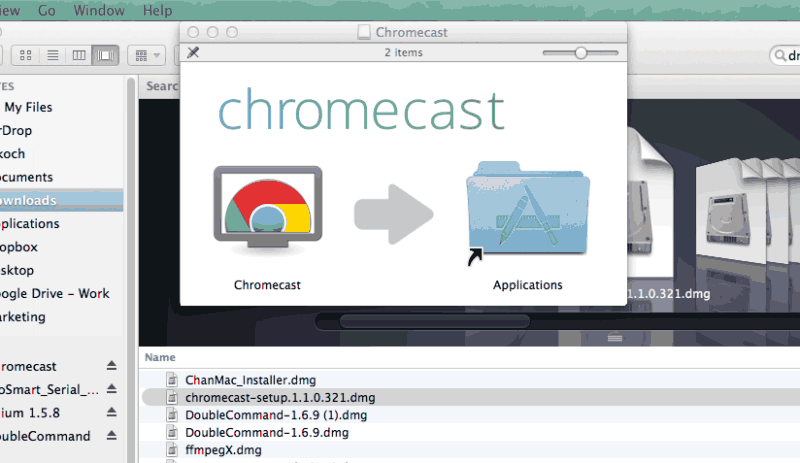Select DoubleCommand-1.6.9 (1).dmg file
Screen dimensions: 800x463
click(x=276, y=415)
